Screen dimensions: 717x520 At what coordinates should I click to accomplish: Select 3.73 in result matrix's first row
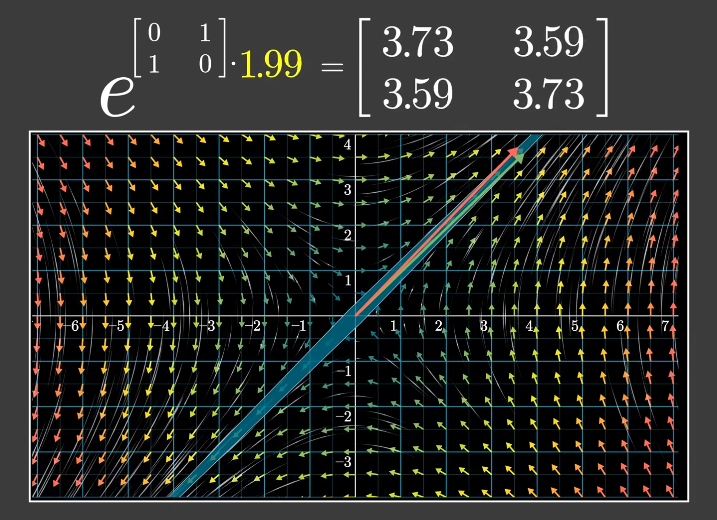click(417, 42)
